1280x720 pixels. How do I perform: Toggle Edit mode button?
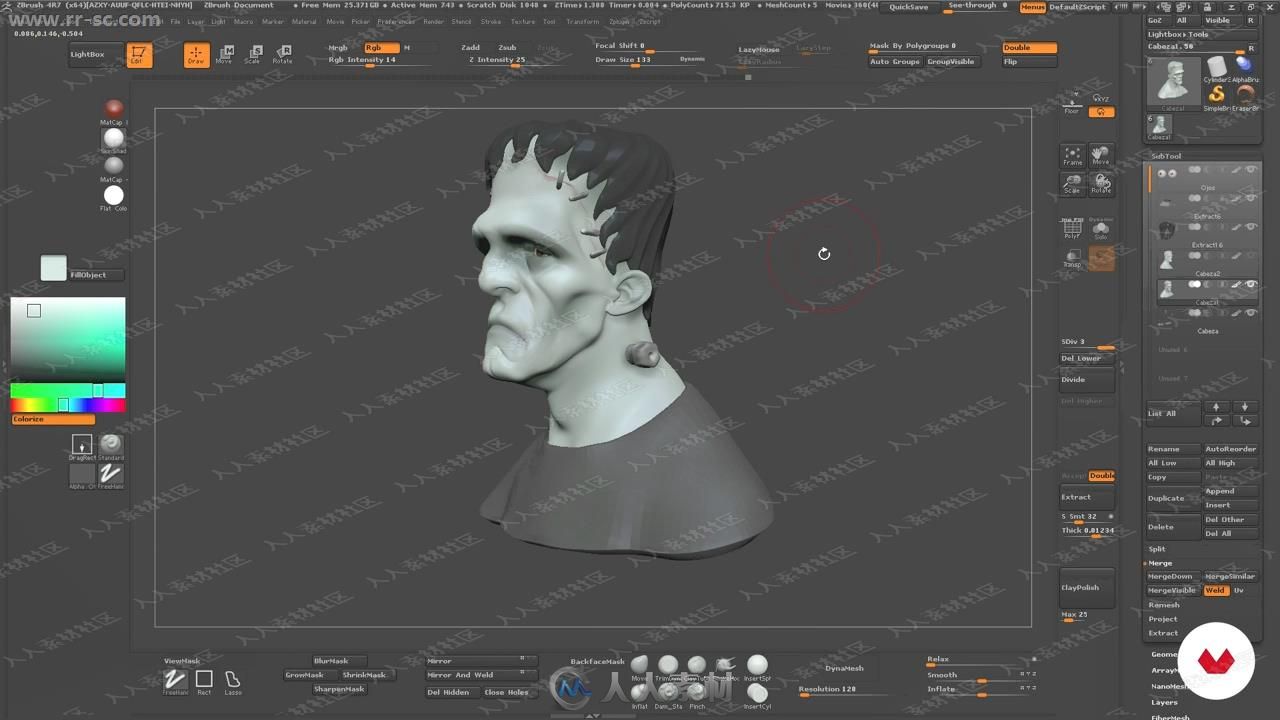click(139, 56)
